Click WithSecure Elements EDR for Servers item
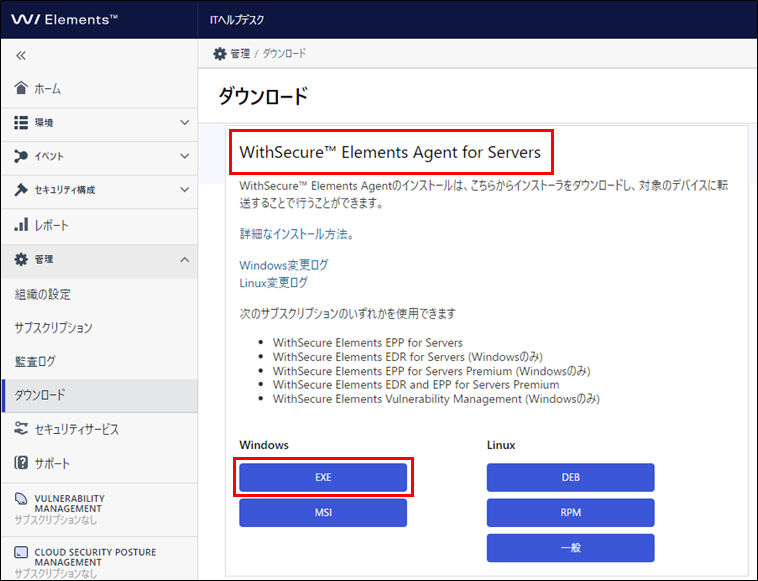Viewport: 758px width, 581px height. tap(408, 357)
